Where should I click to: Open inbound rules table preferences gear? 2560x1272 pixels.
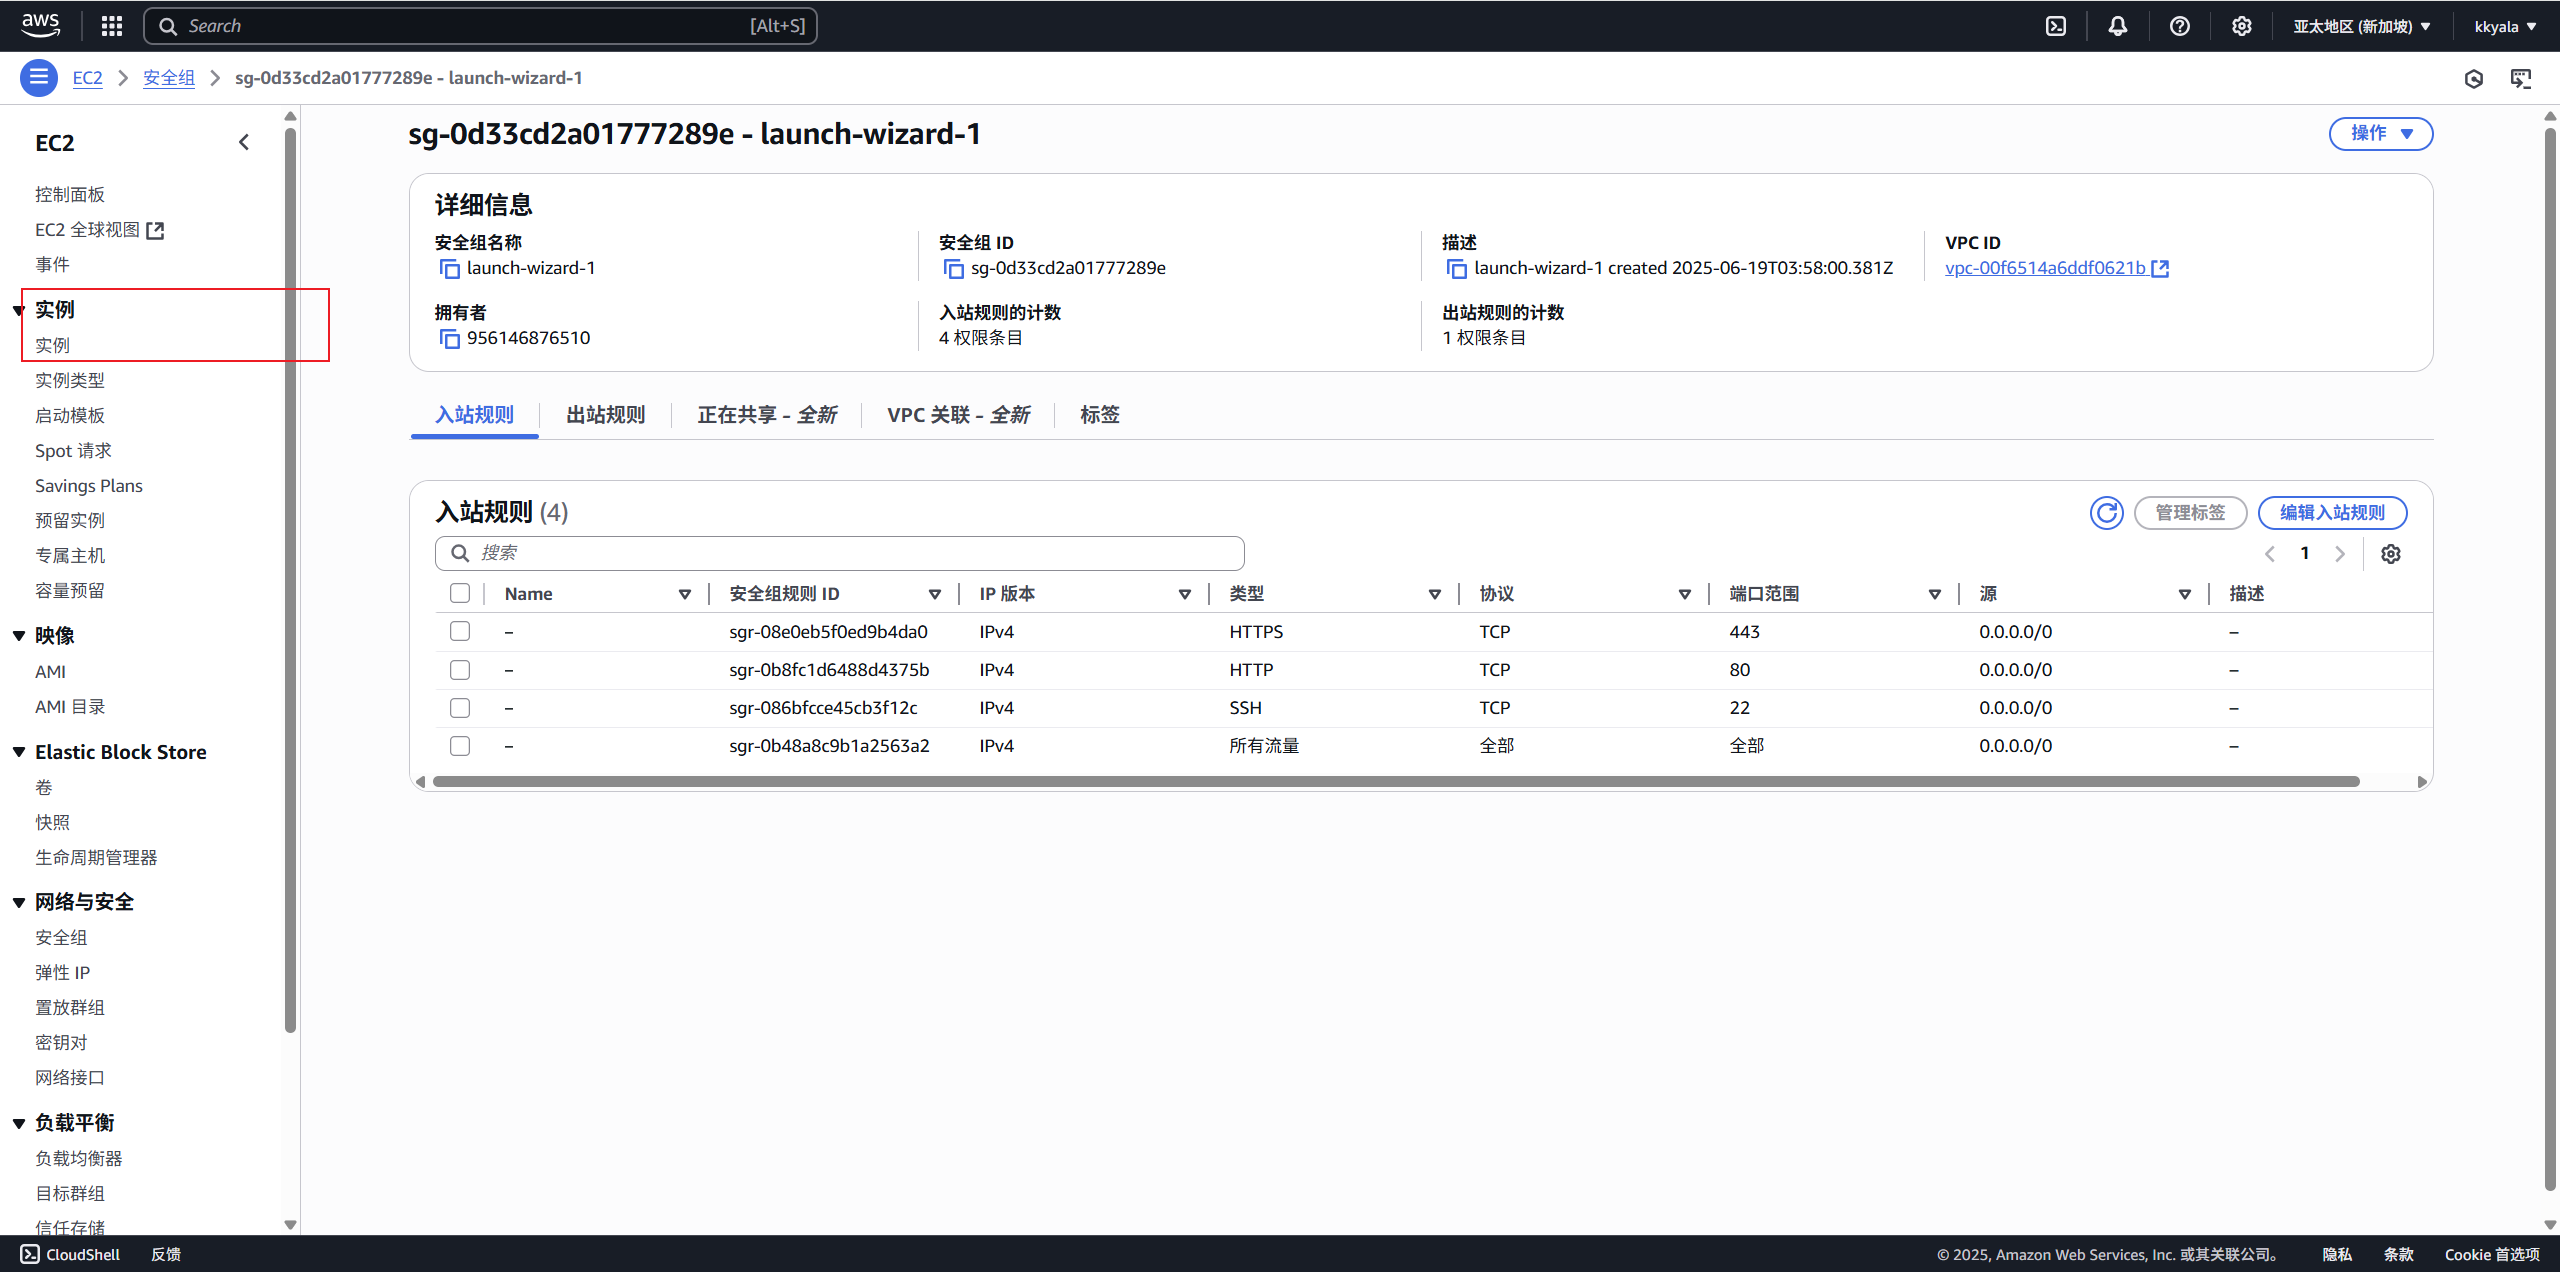2391,554
